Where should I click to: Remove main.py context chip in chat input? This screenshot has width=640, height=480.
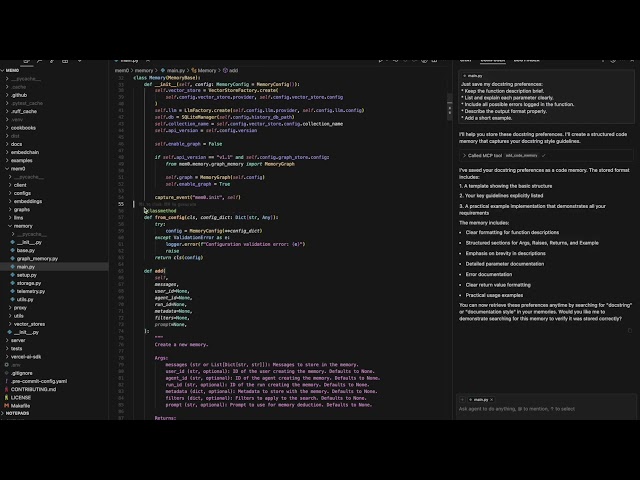[491, 400]
